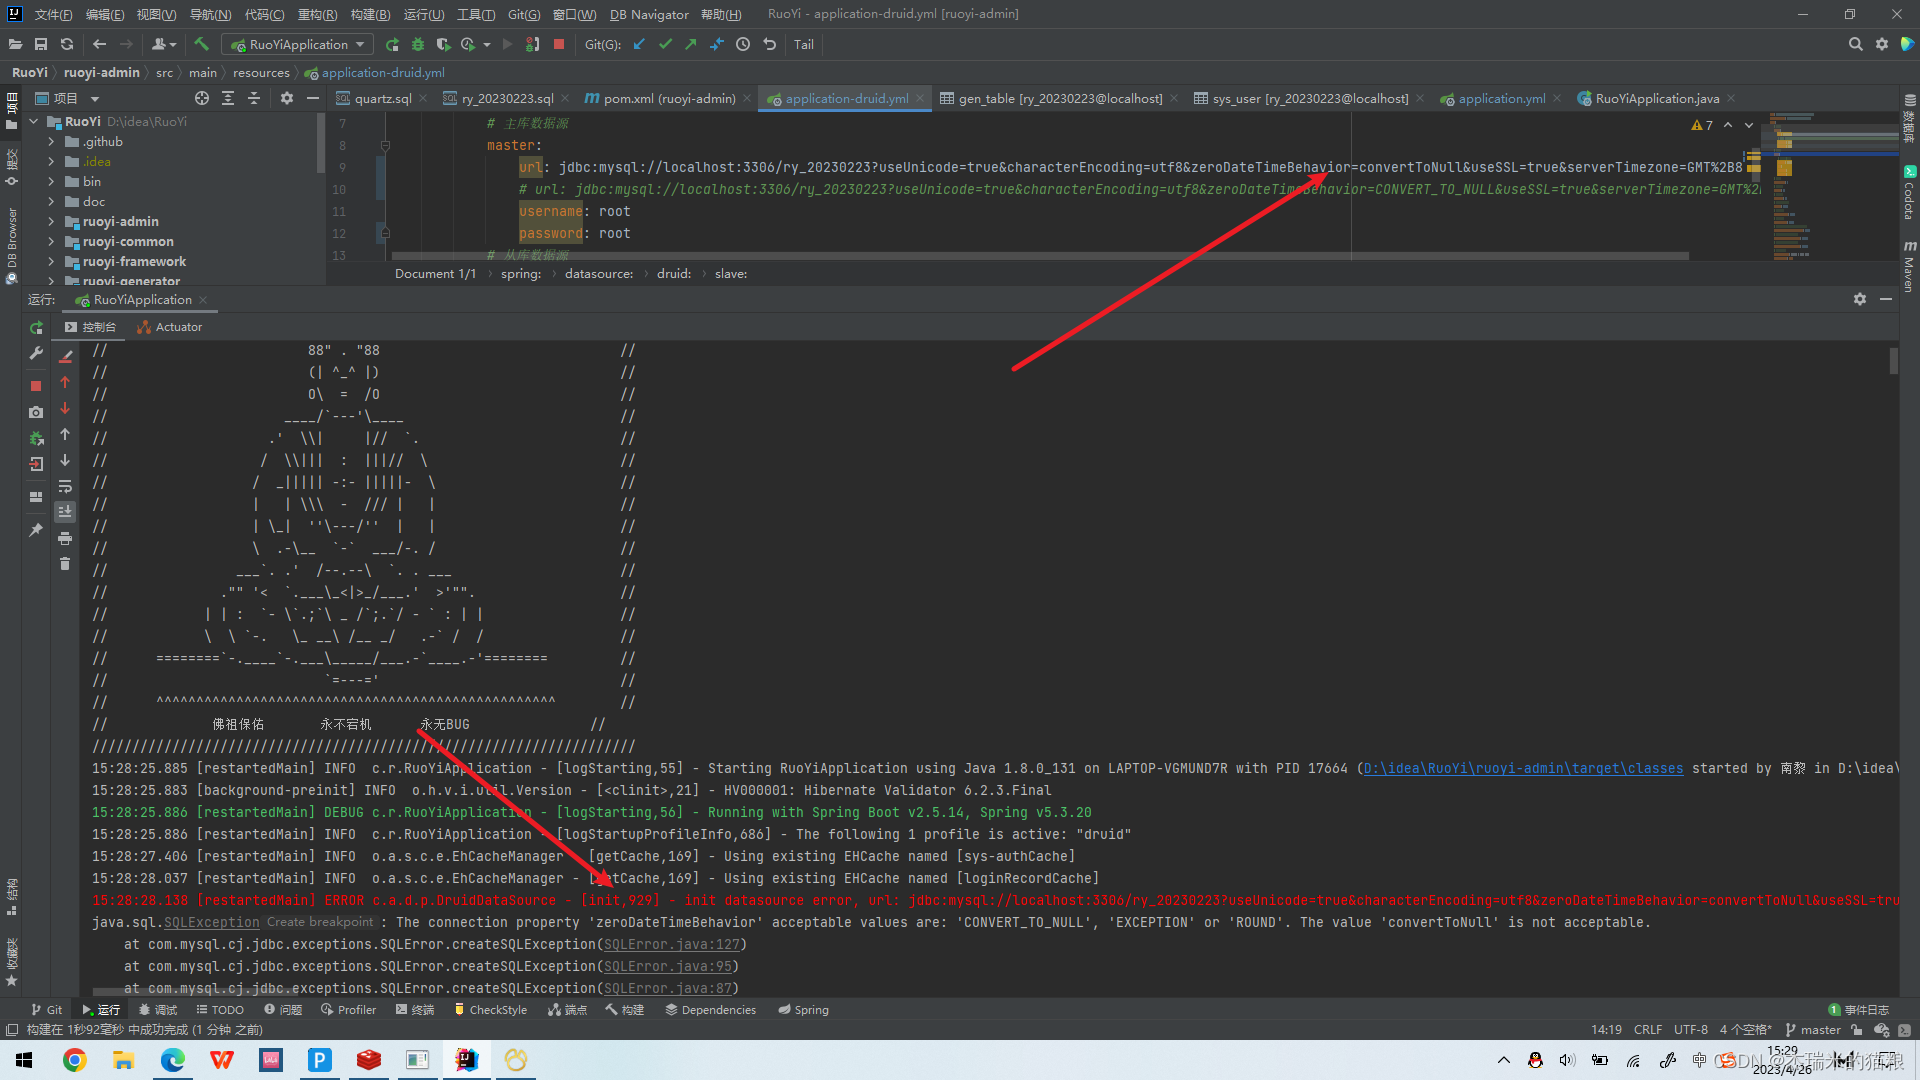
Task: Toggle soft-wrap in console
Action: [x=65, y=487]
